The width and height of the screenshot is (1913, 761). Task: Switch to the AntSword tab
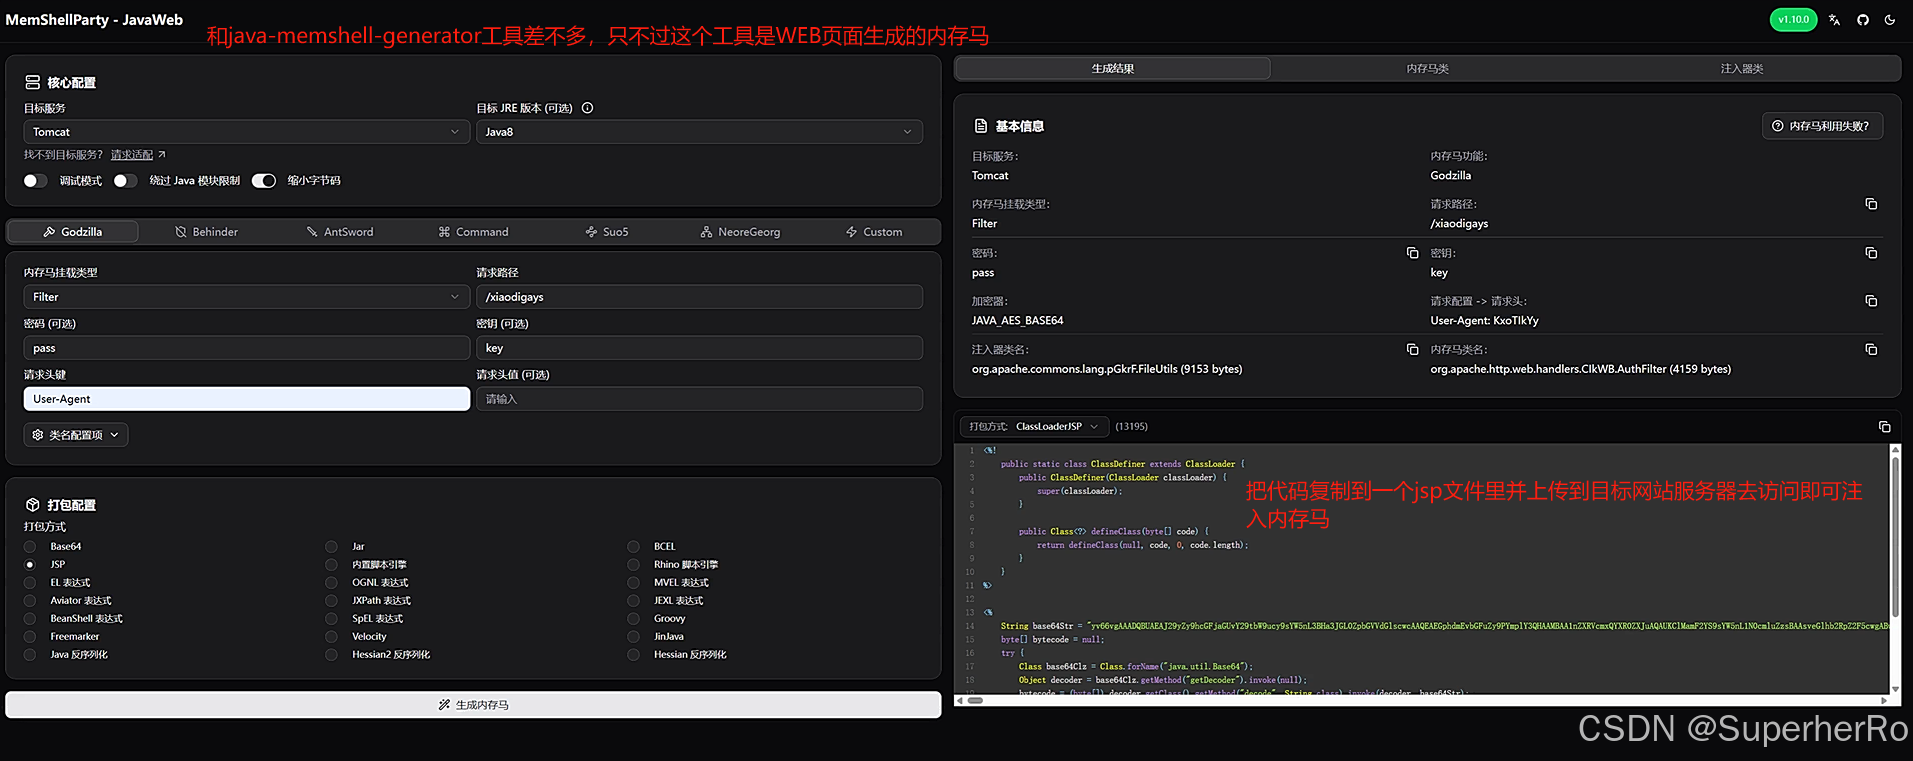point(340,232)
